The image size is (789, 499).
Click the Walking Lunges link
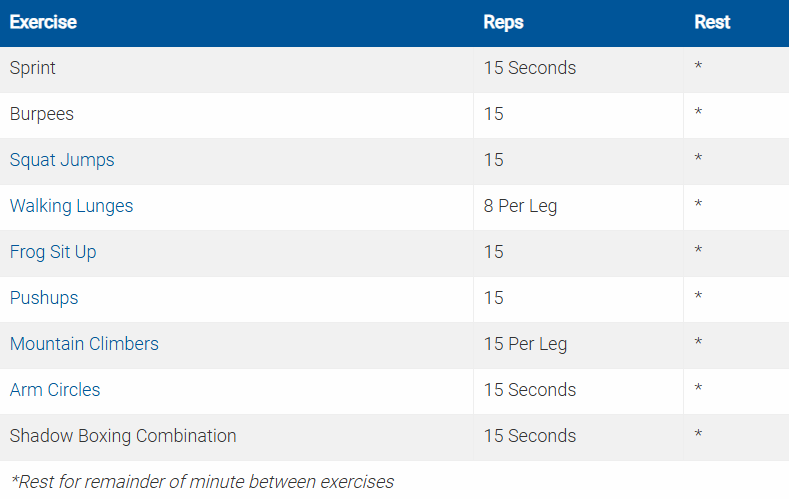click(71, 206)
